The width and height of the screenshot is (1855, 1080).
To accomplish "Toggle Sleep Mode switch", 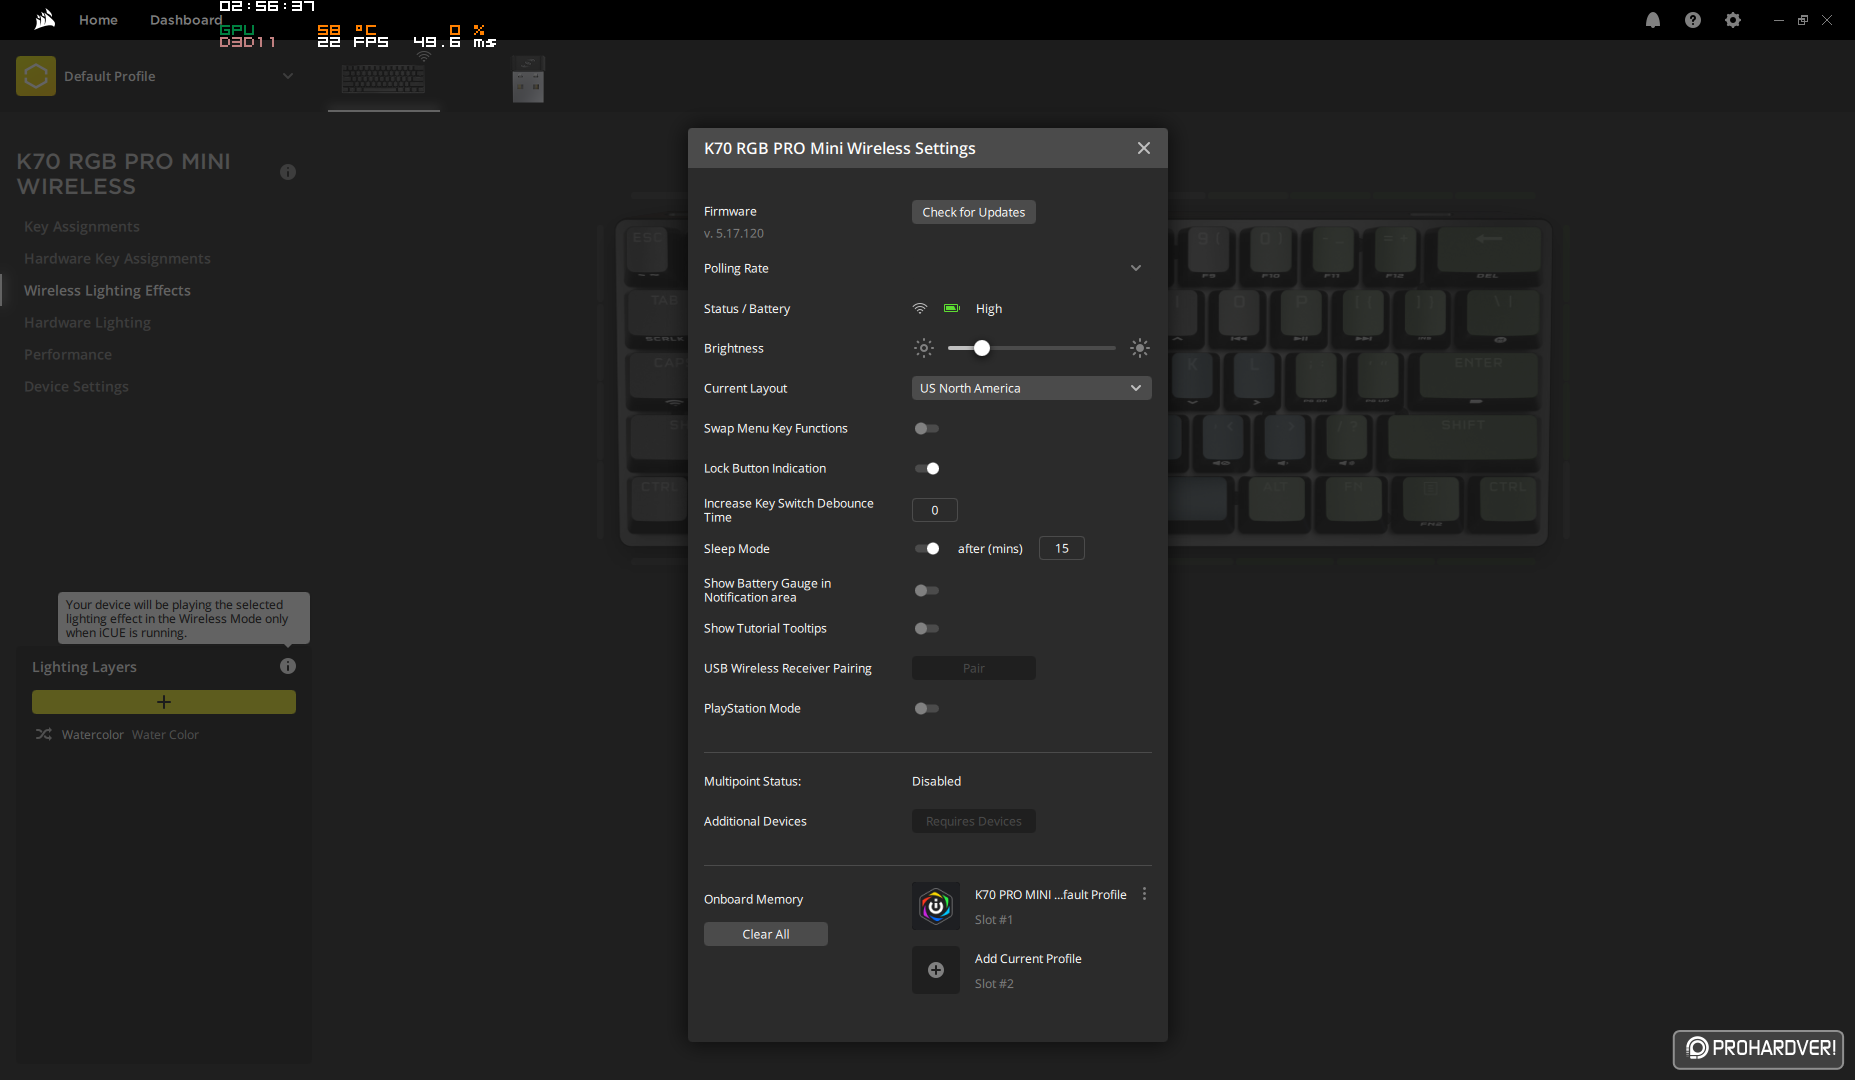I will point(927,548).
